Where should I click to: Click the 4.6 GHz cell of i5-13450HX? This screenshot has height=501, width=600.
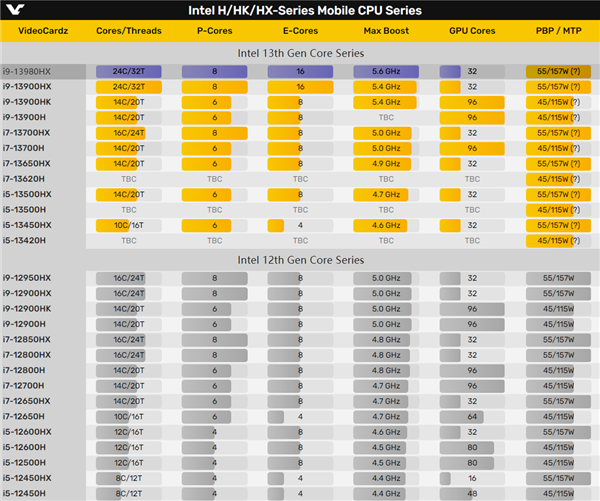click(x=386, y=225)
